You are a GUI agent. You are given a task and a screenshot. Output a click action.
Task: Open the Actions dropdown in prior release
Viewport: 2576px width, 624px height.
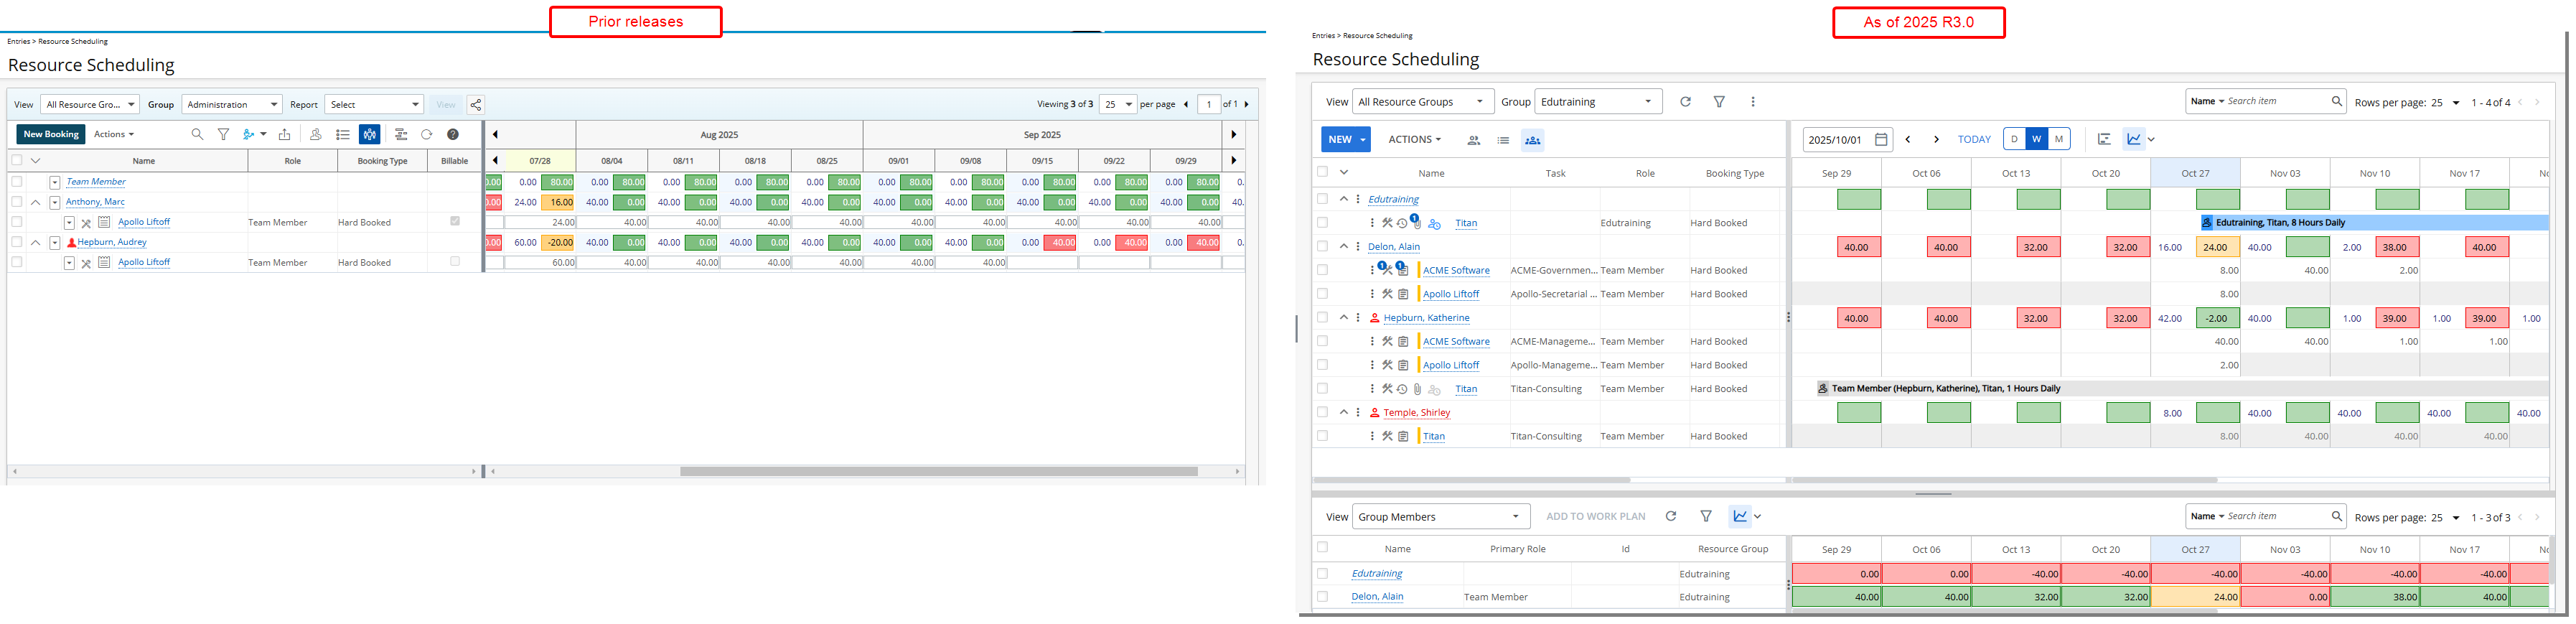[114, 134]
